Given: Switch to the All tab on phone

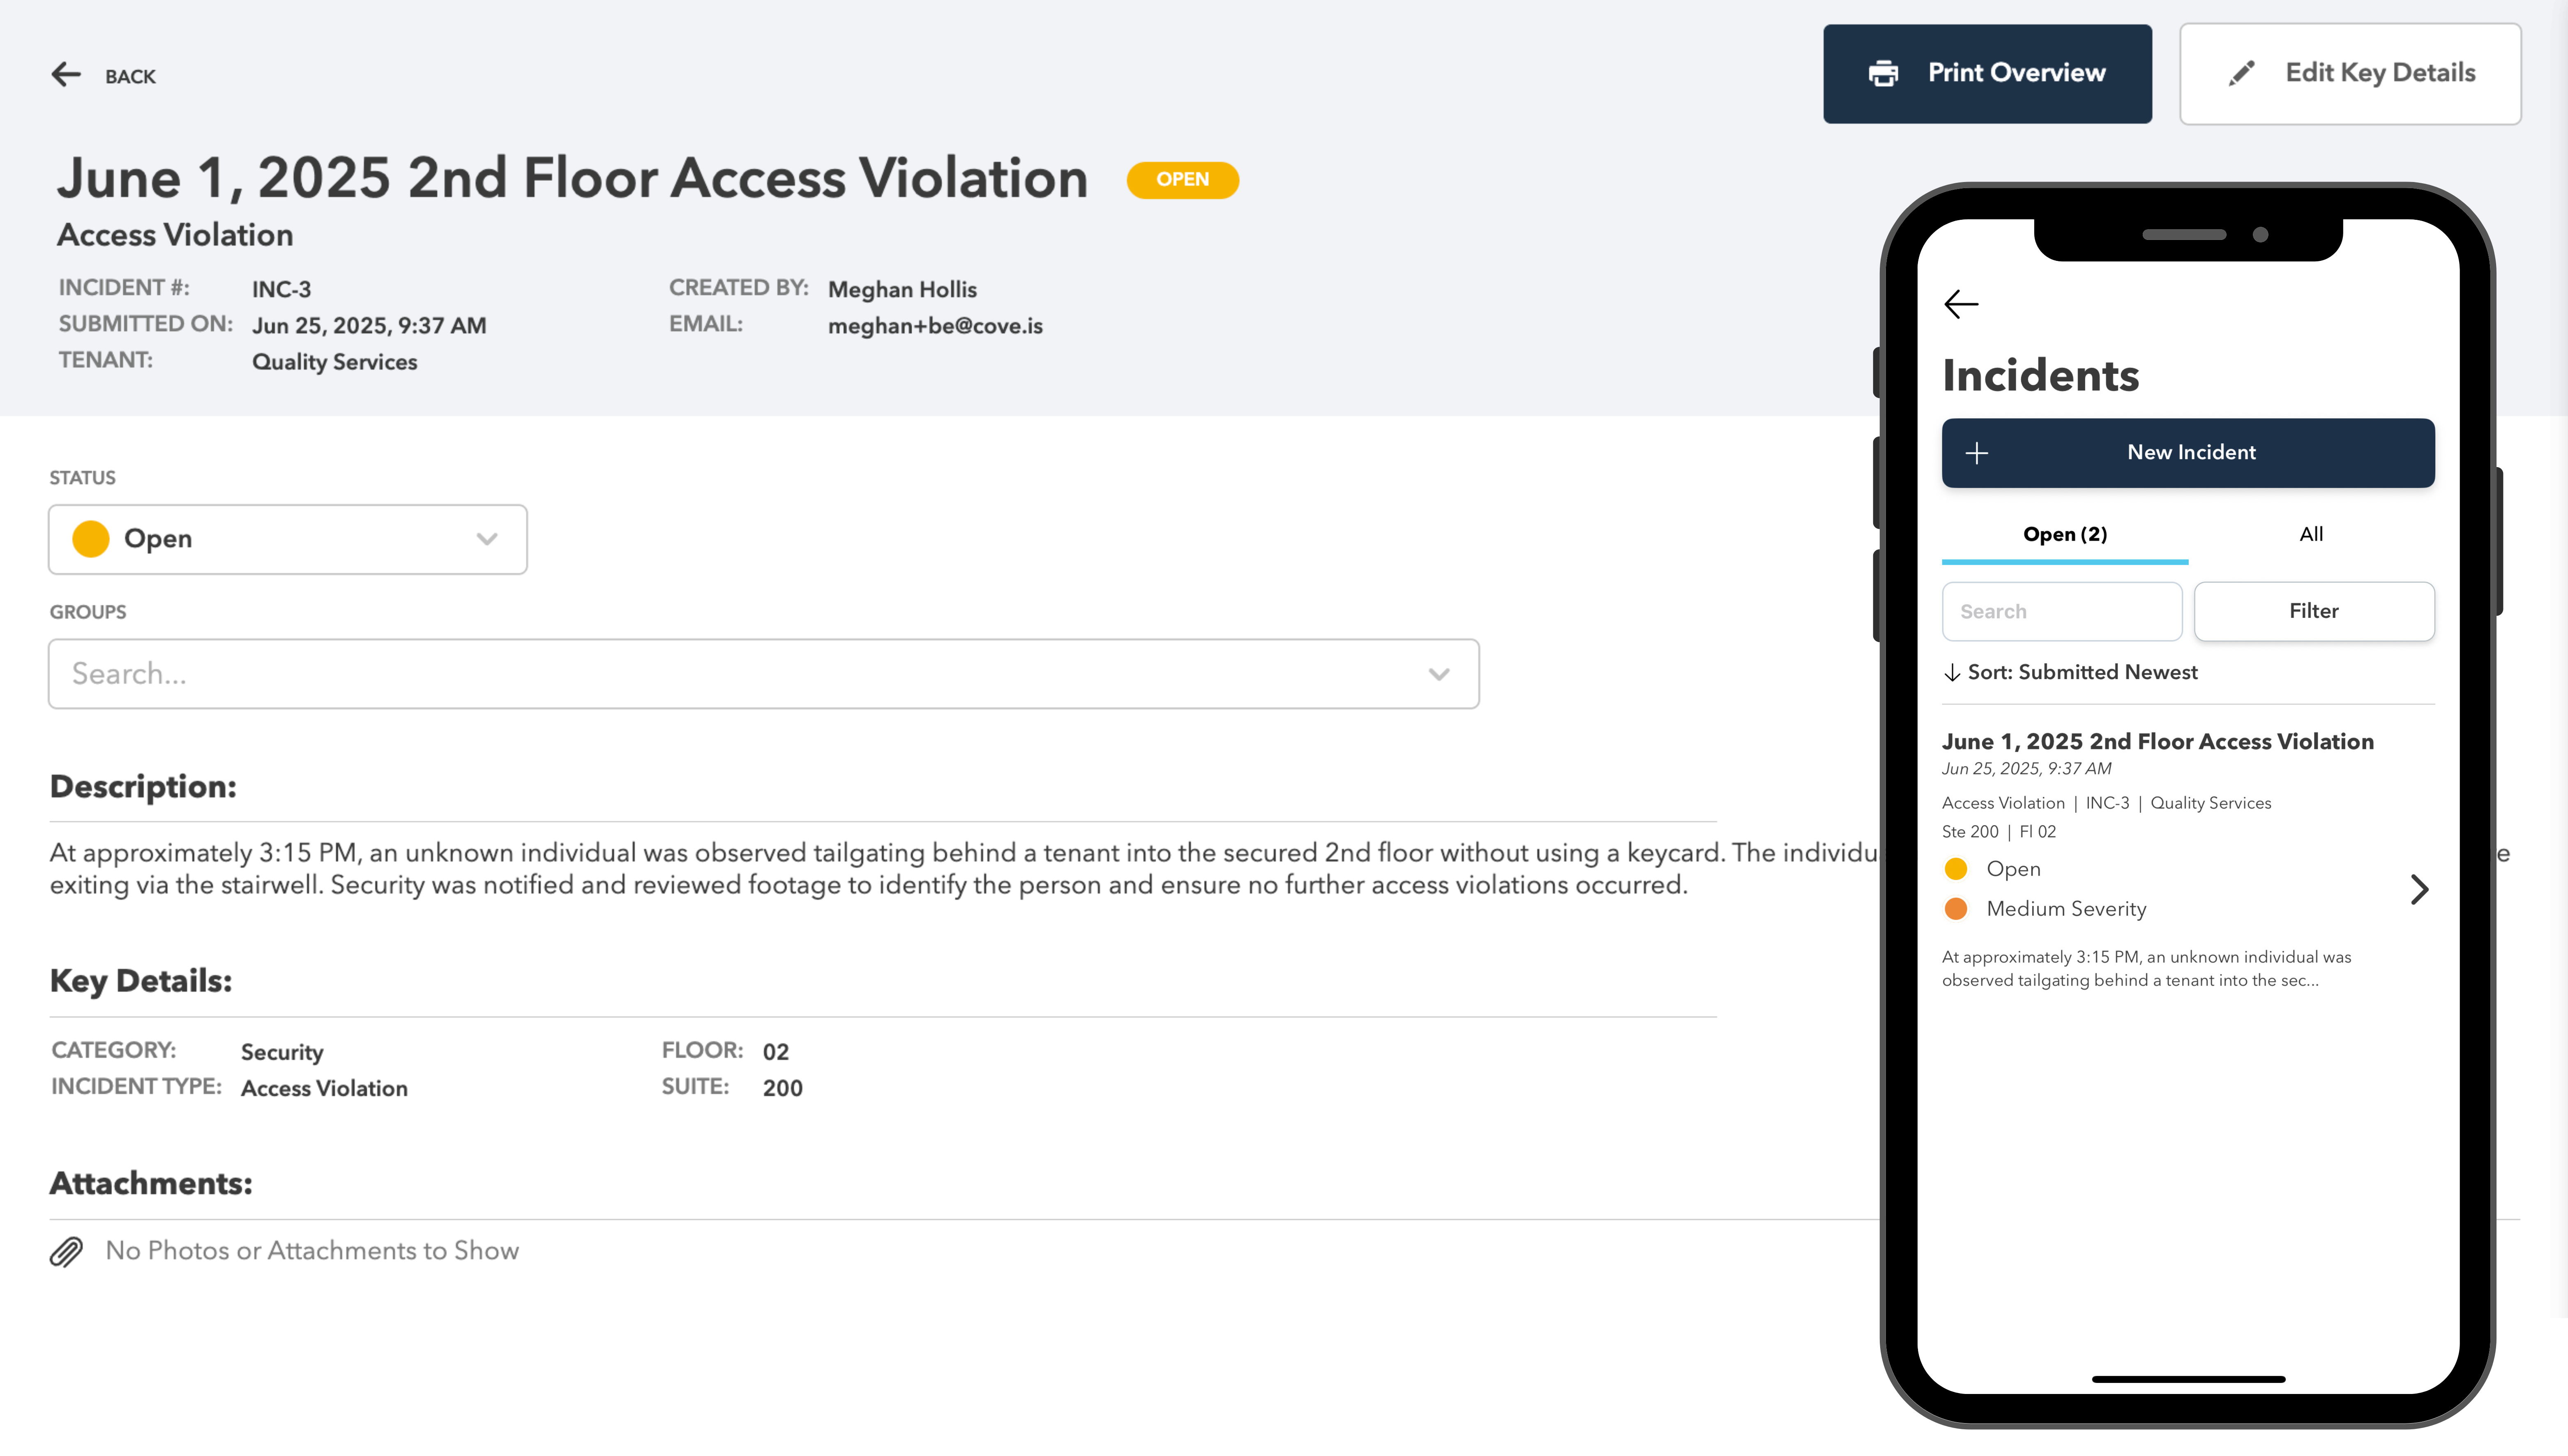Looking at the screenshot, I should (2311, 535).
